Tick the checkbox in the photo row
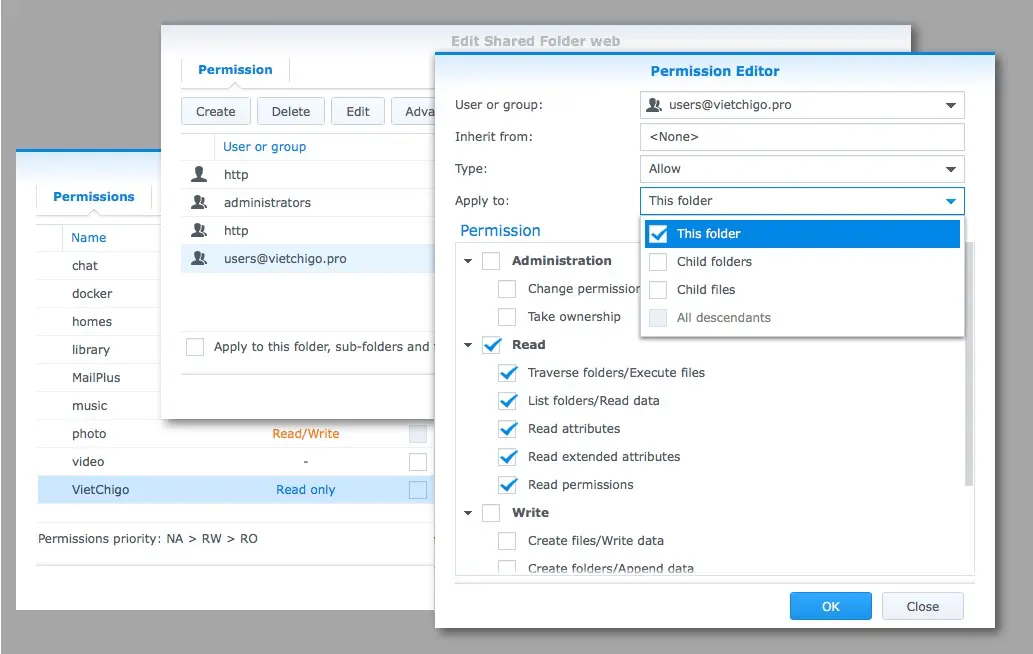This screenshot has width=1033, height=654. pyautogui.click(x=418, y=434)
